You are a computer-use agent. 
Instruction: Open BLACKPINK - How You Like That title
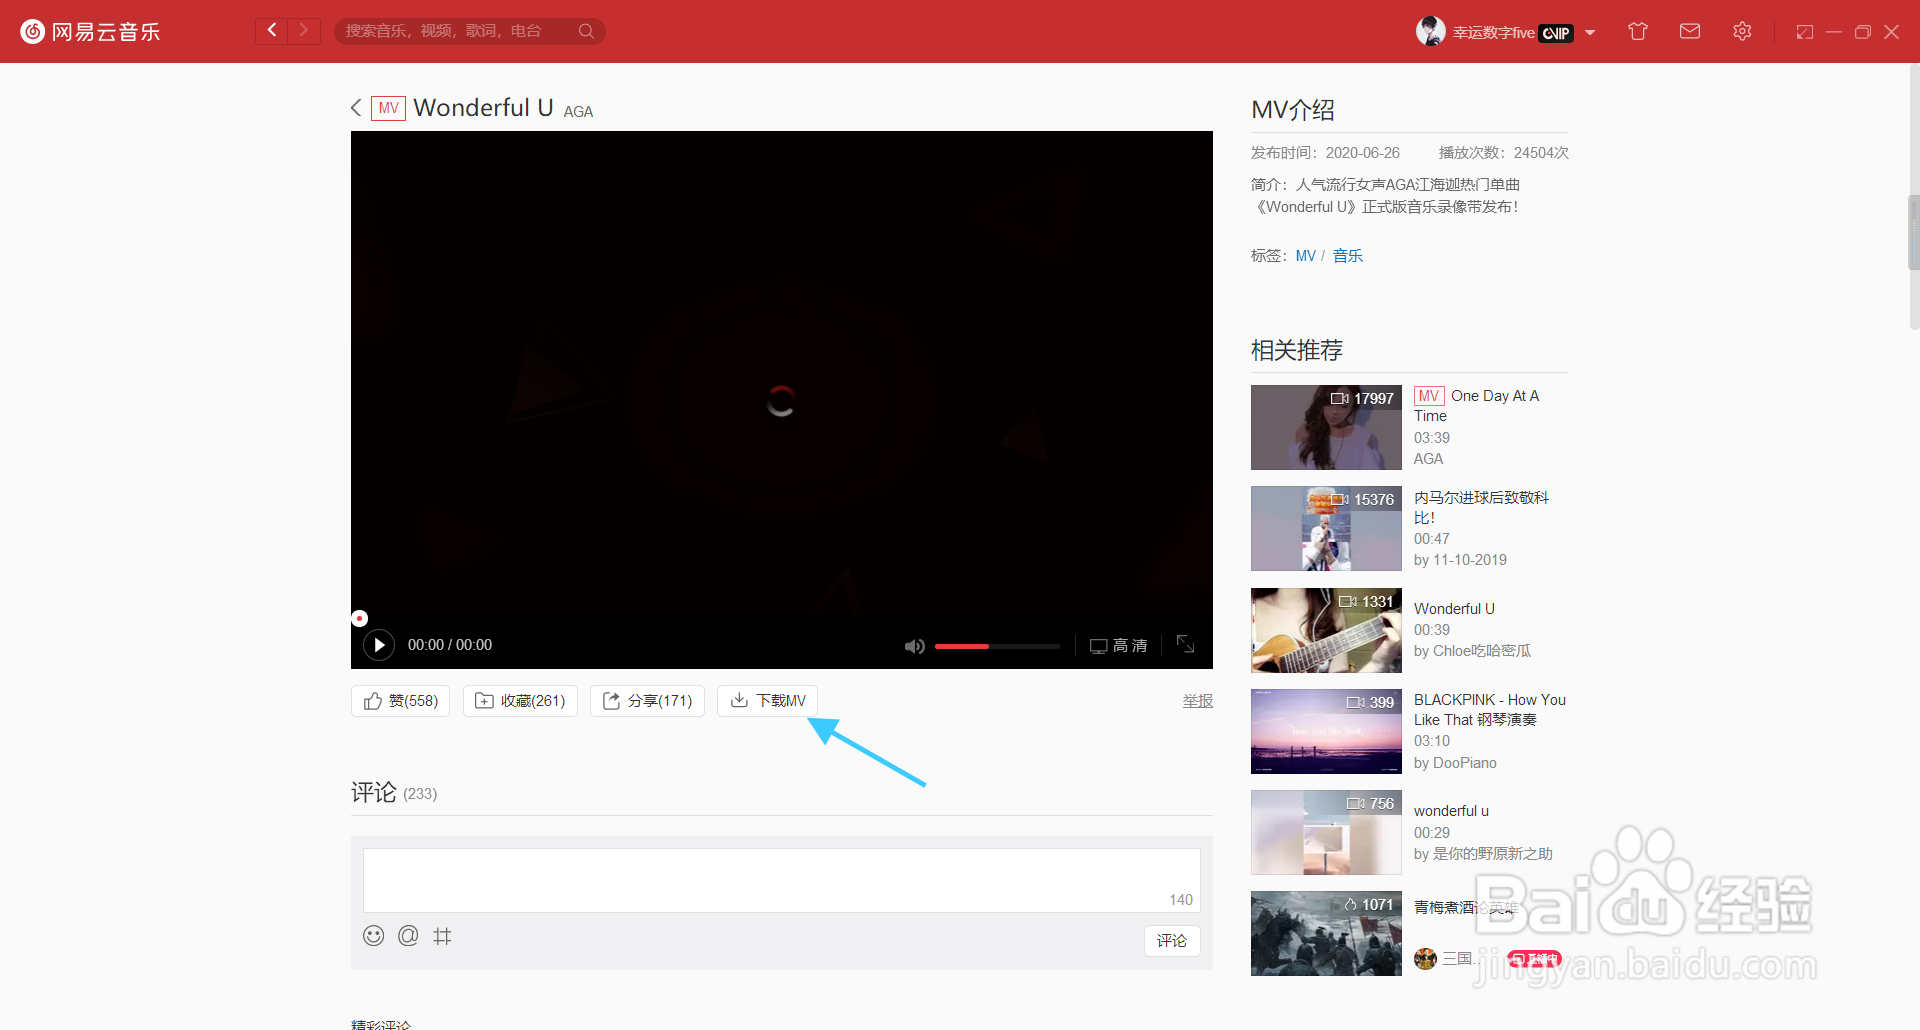pyautogui.click(x=1490, y=710)
